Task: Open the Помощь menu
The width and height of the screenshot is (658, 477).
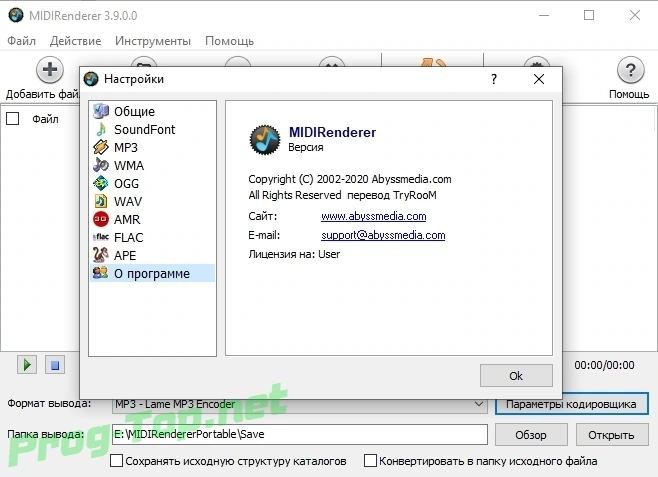Action: [229, 41]
